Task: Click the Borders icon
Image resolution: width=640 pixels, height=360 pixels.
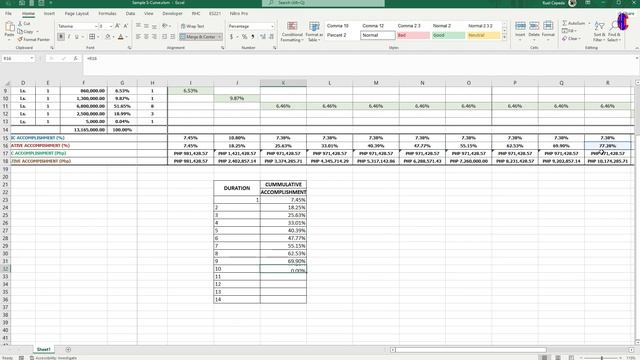Action: pyautogui.click(x=92, y=37)
